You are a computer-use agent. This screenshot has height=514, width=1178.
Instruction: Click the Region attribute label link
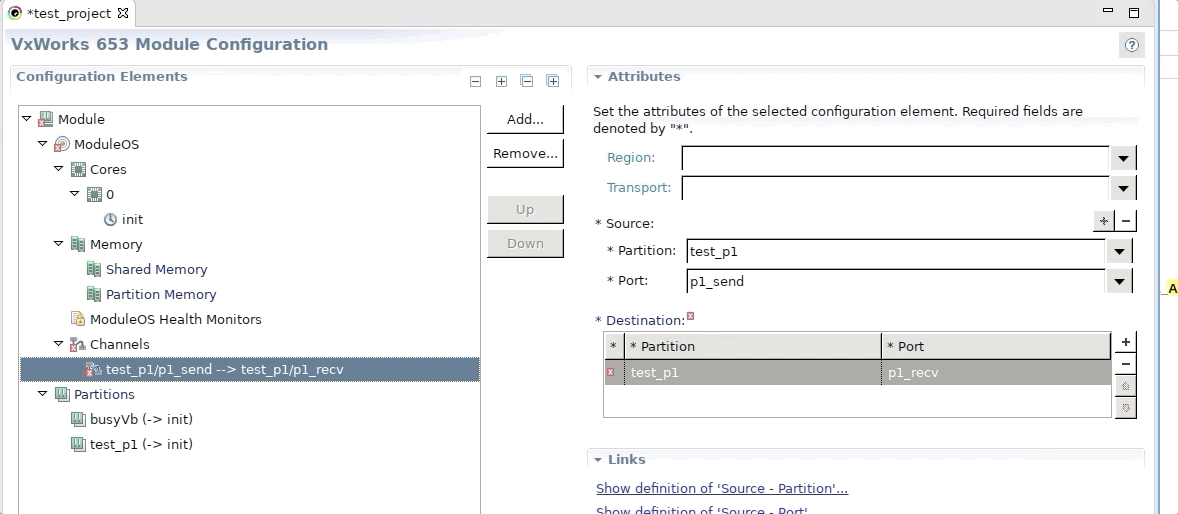(631, 158)
